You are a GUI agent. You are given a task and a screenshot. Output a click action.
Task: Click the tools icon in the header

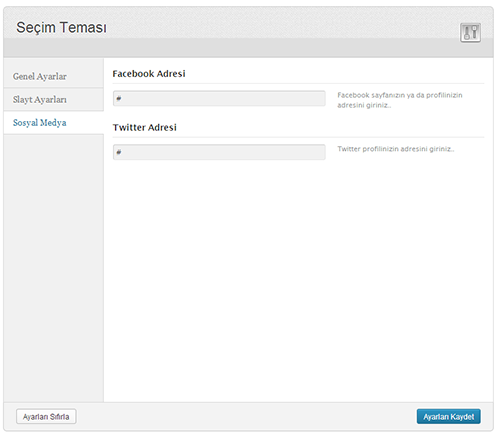(470, 32)
